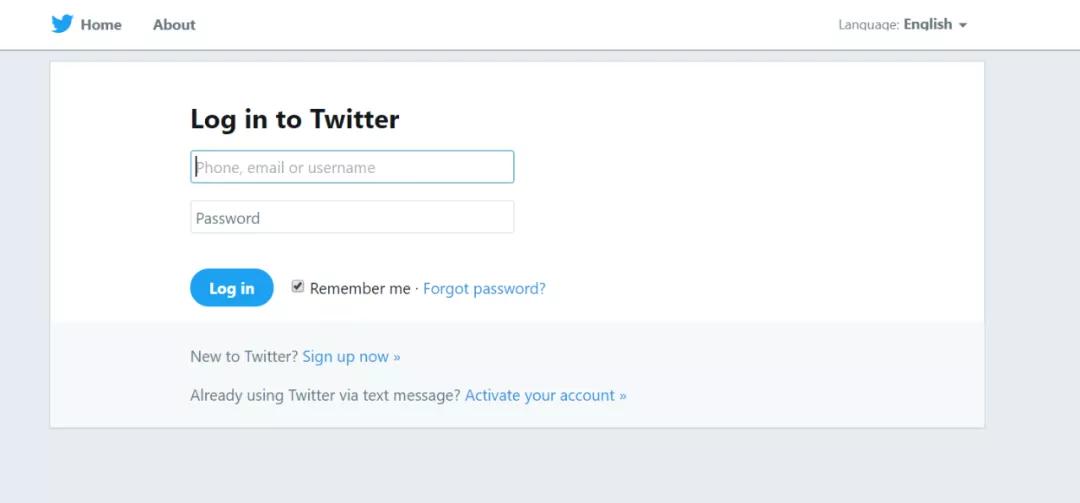Click the English language selection text
The width and height of the screenshot is (1080, 503).
pyautogui.click(x=927, y=24)
